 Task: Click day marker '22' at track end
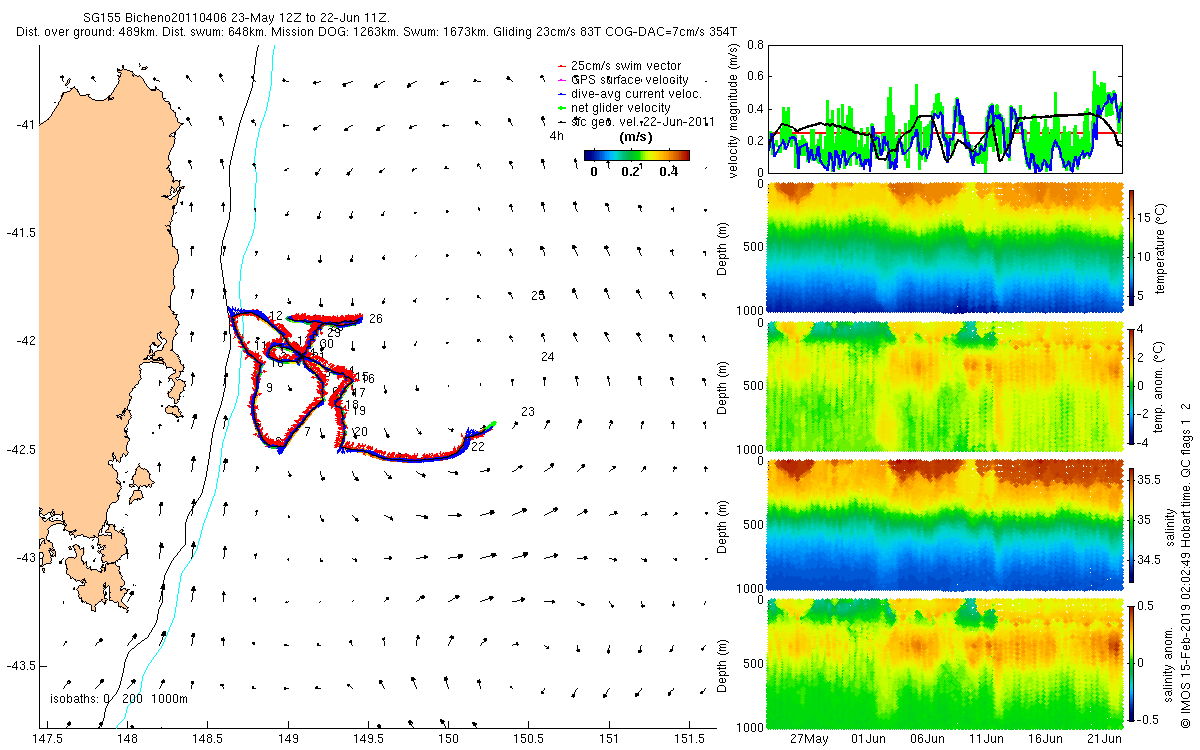(478, 447)
